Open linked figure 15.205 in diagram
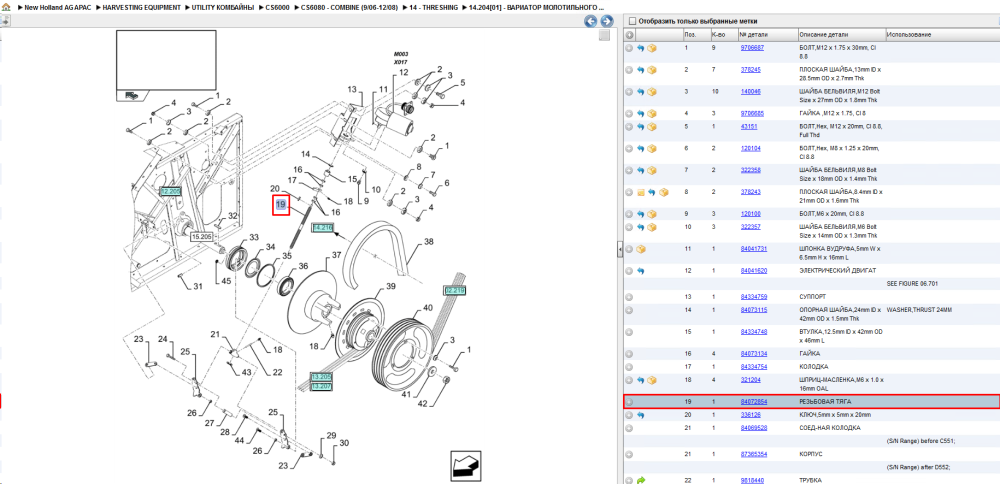Viewport: 1000px width, 484px height. tap(201, 237)
